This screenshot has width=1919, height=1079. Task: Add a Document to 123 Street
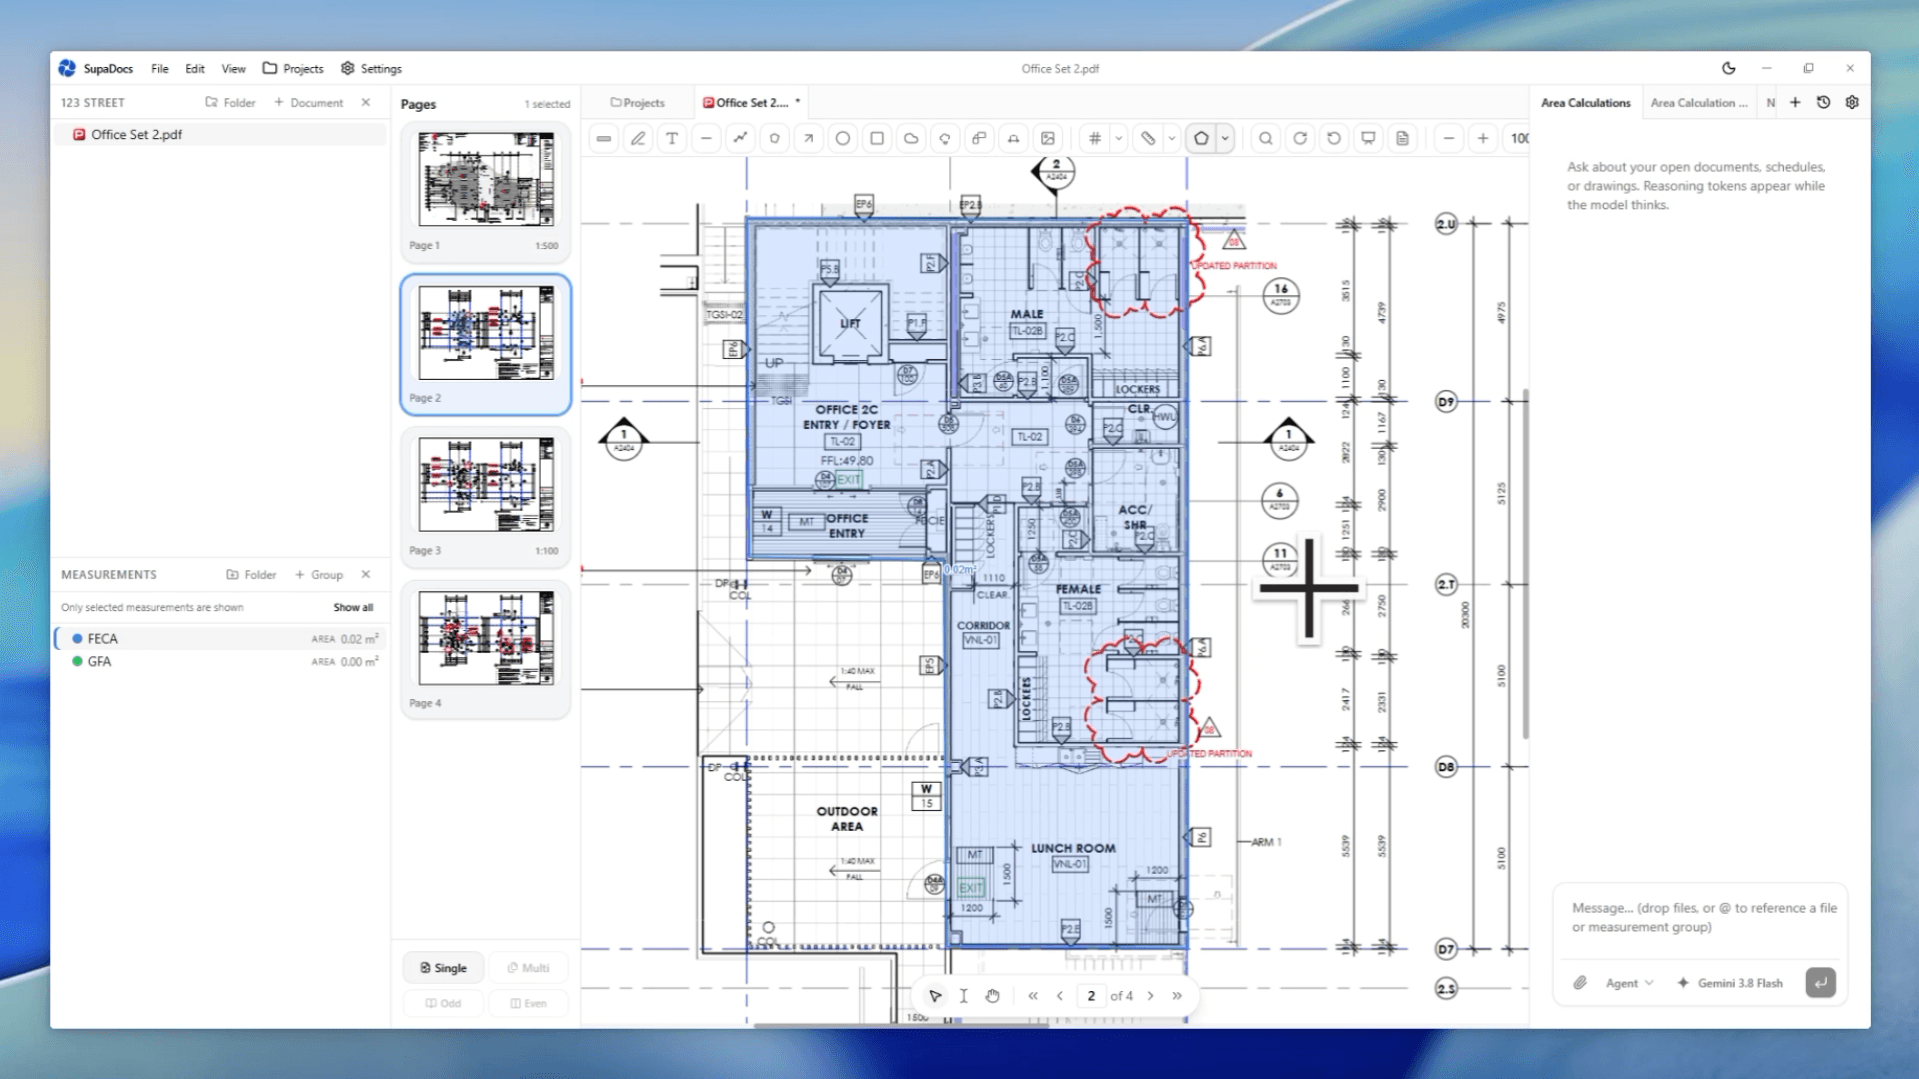308,103
